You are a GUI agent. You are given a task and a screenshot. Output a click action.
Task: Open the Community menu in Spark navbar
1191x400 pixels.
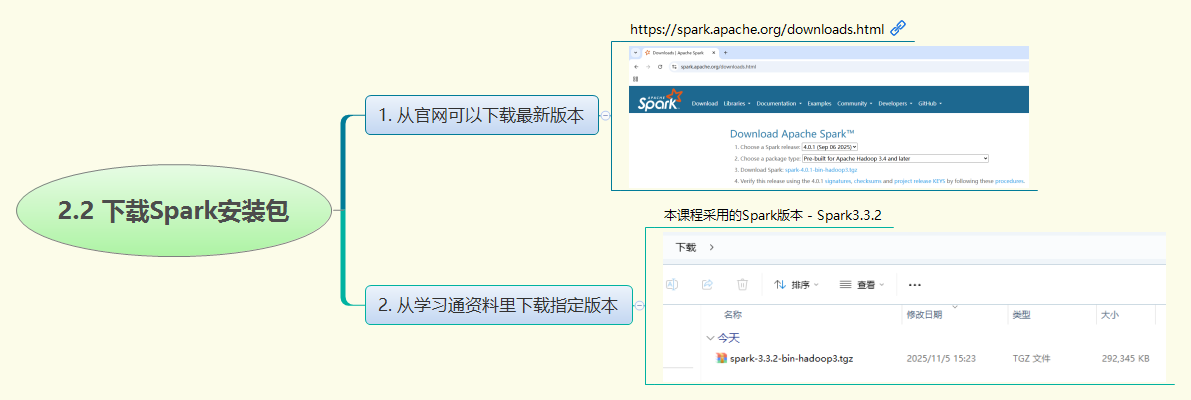[855, 103]
